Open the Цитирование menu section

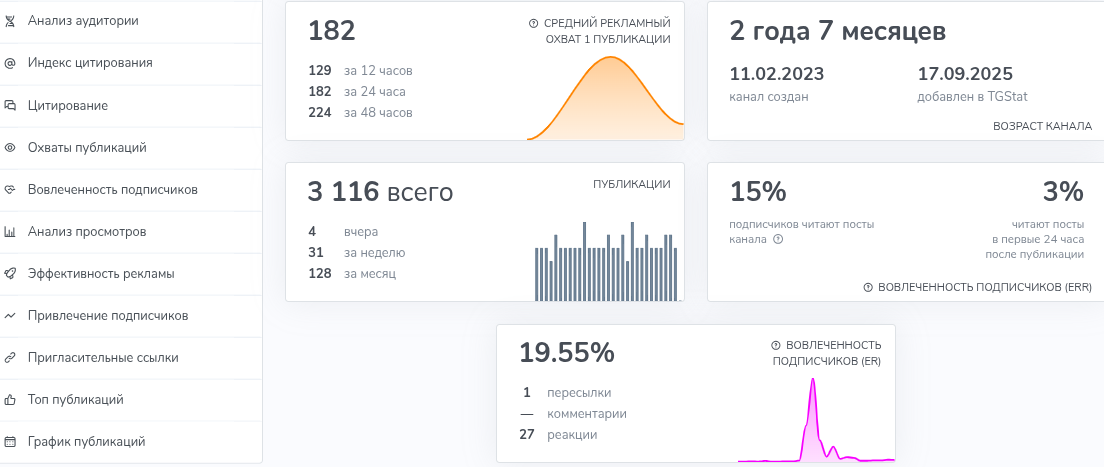coord(68,105)
